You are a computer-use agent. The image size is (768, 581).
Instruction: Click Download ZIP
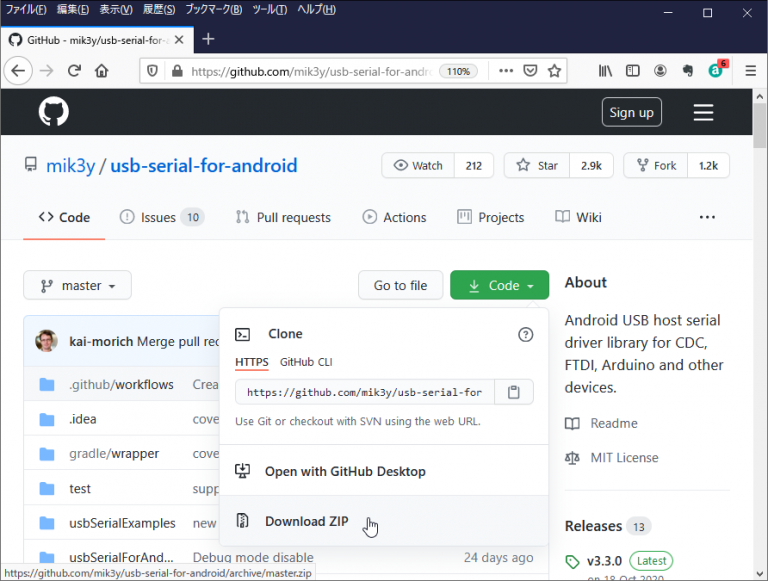[x=306, y=521]
